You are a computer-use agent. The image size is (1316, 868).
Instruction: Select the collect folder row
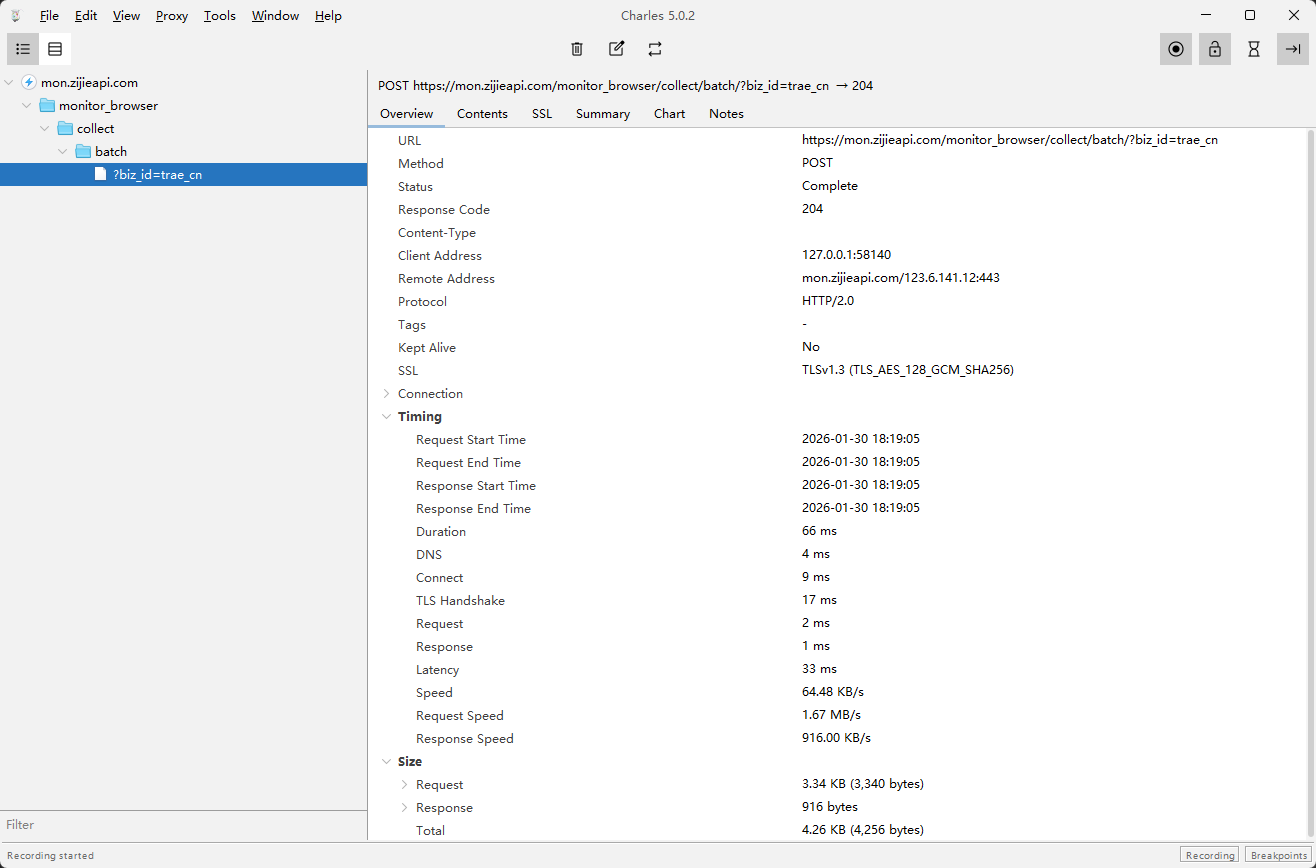pos(183,129)
